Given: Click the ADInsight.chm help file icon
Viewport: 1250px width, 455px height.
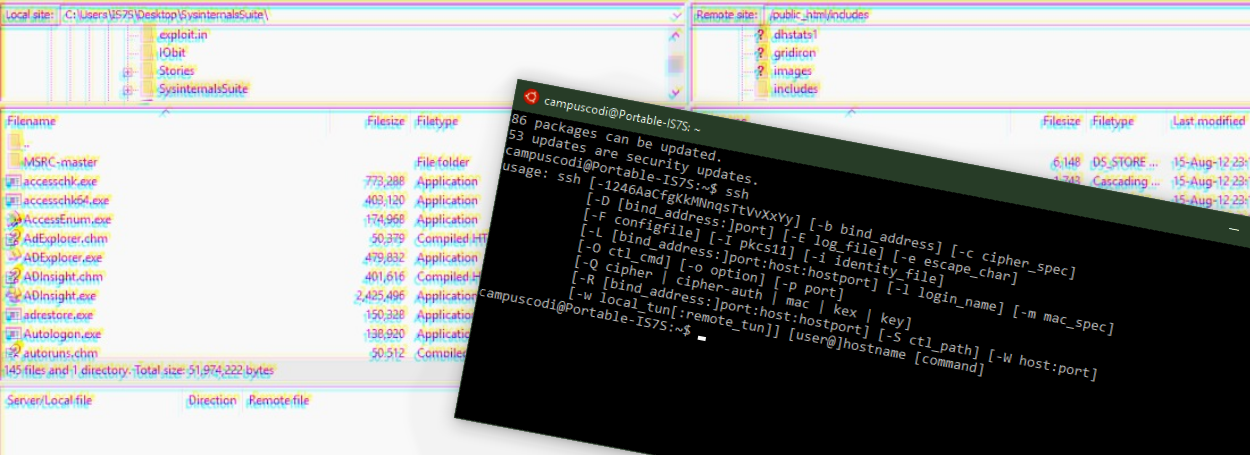Looking at the screenshot, I should [x=13, y=276].
